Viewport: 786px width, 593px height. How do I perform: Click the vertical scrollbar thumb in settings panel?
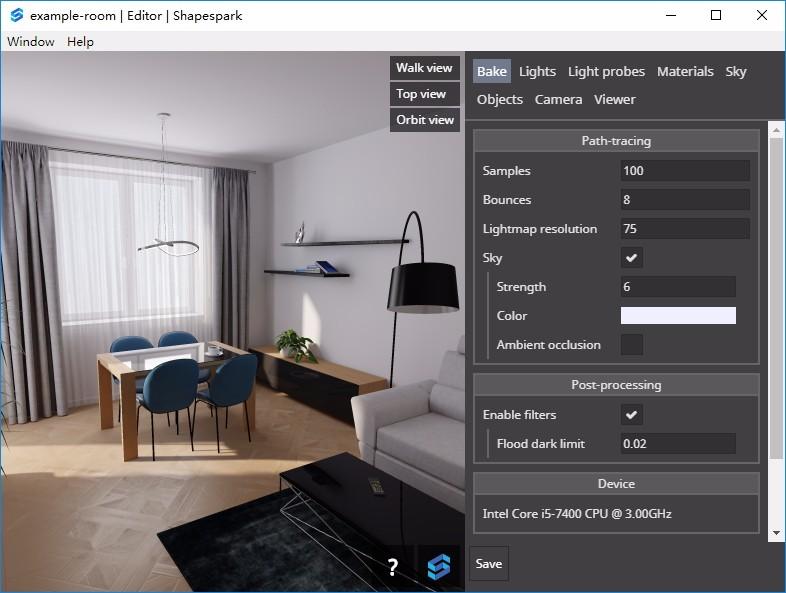coord(776,298)
